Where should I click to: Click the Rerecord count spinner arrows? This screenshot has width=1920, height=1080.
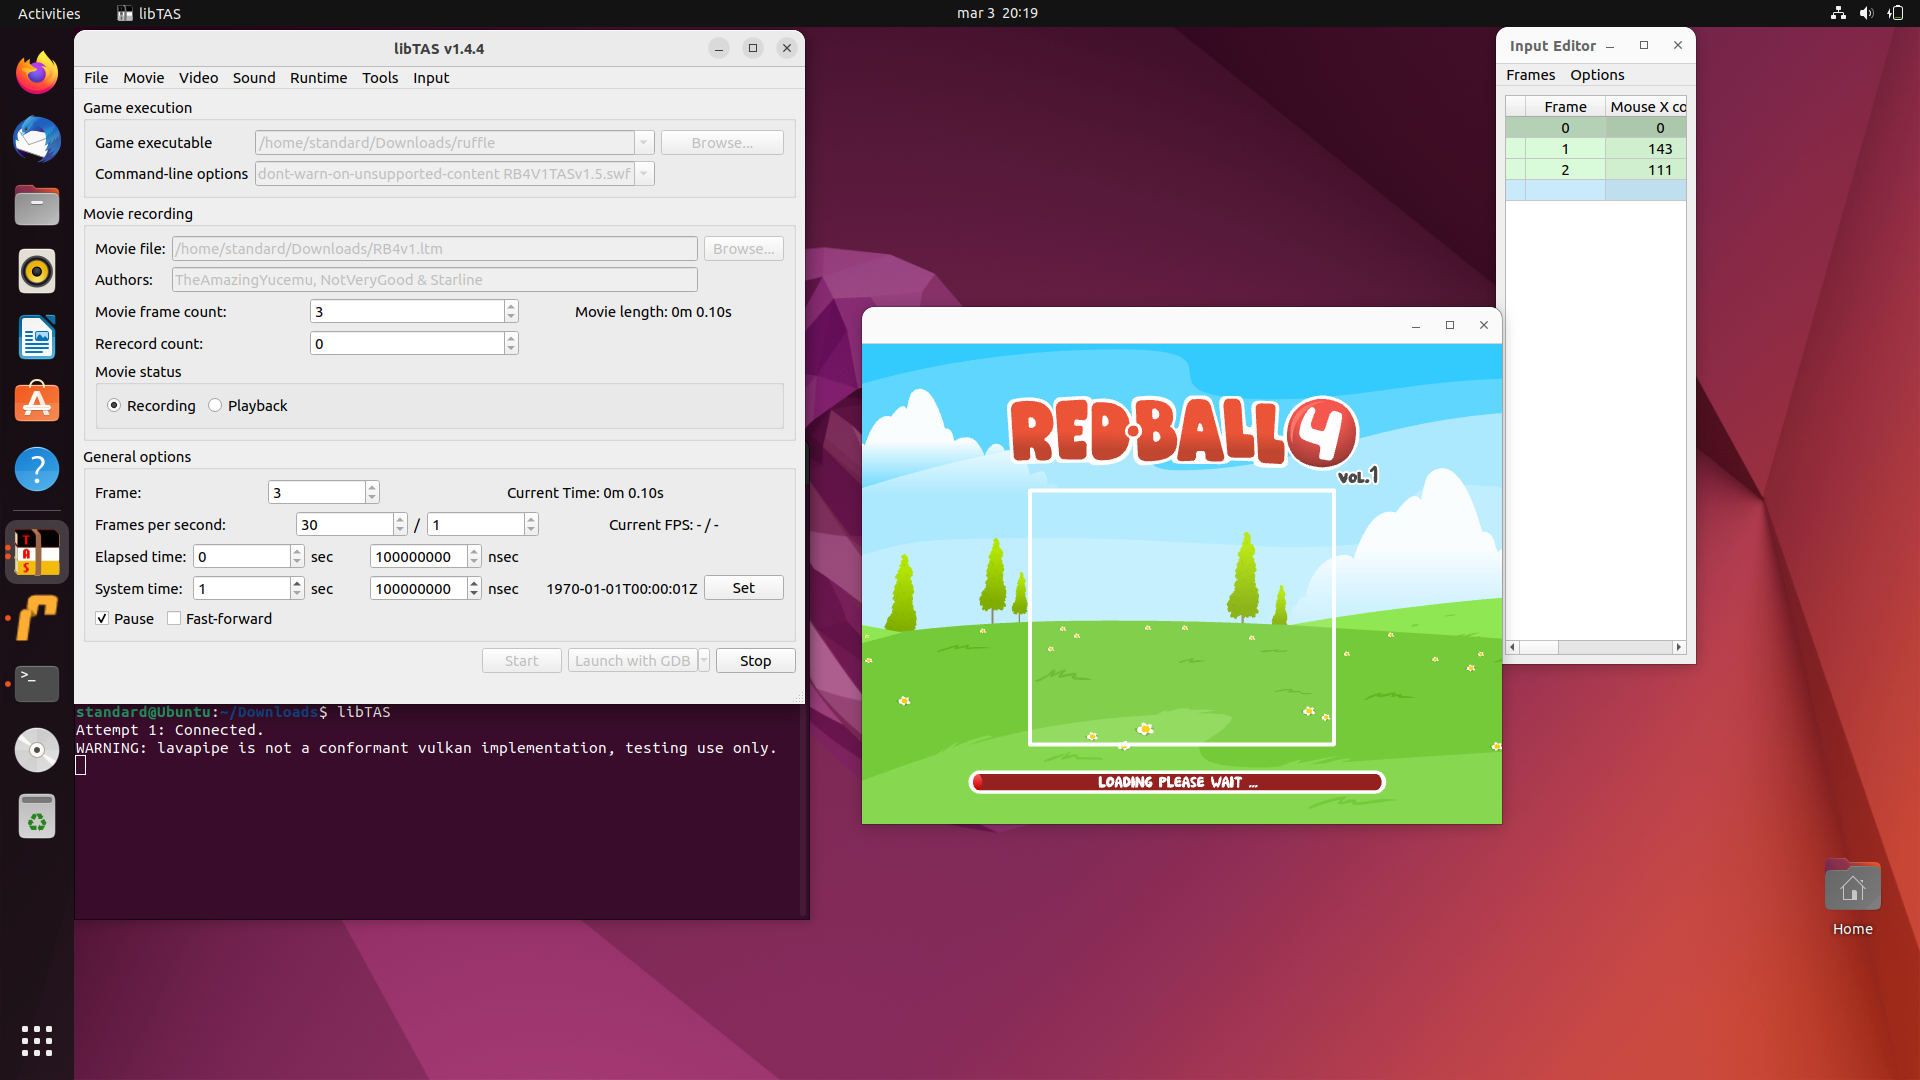[x=511, y=343]
